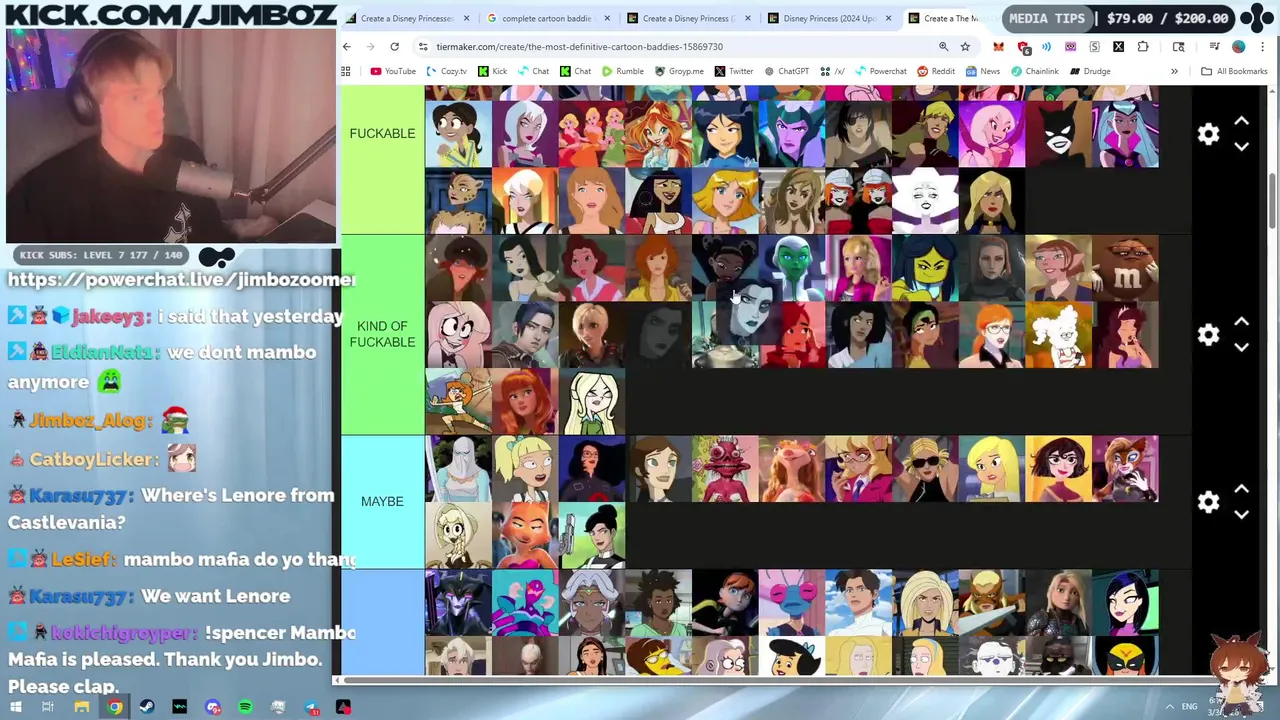Open Rumble bookmark
1280x720 pixels.
point(622,71)
